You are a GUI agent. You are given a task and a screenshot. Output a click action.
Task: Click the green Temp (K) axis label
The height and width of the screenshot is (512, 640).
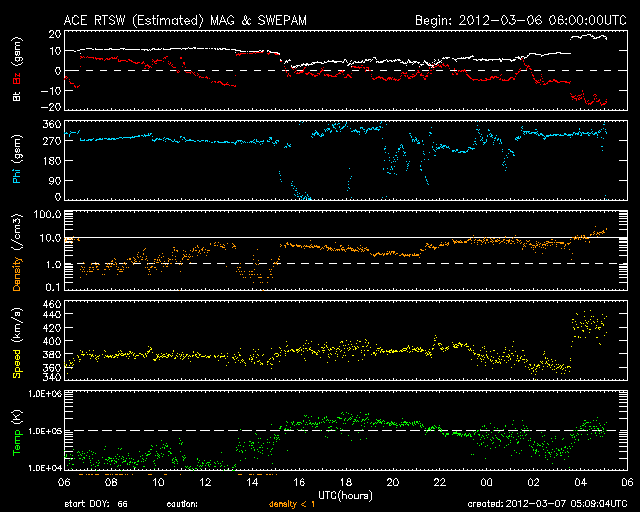[17, 433]
